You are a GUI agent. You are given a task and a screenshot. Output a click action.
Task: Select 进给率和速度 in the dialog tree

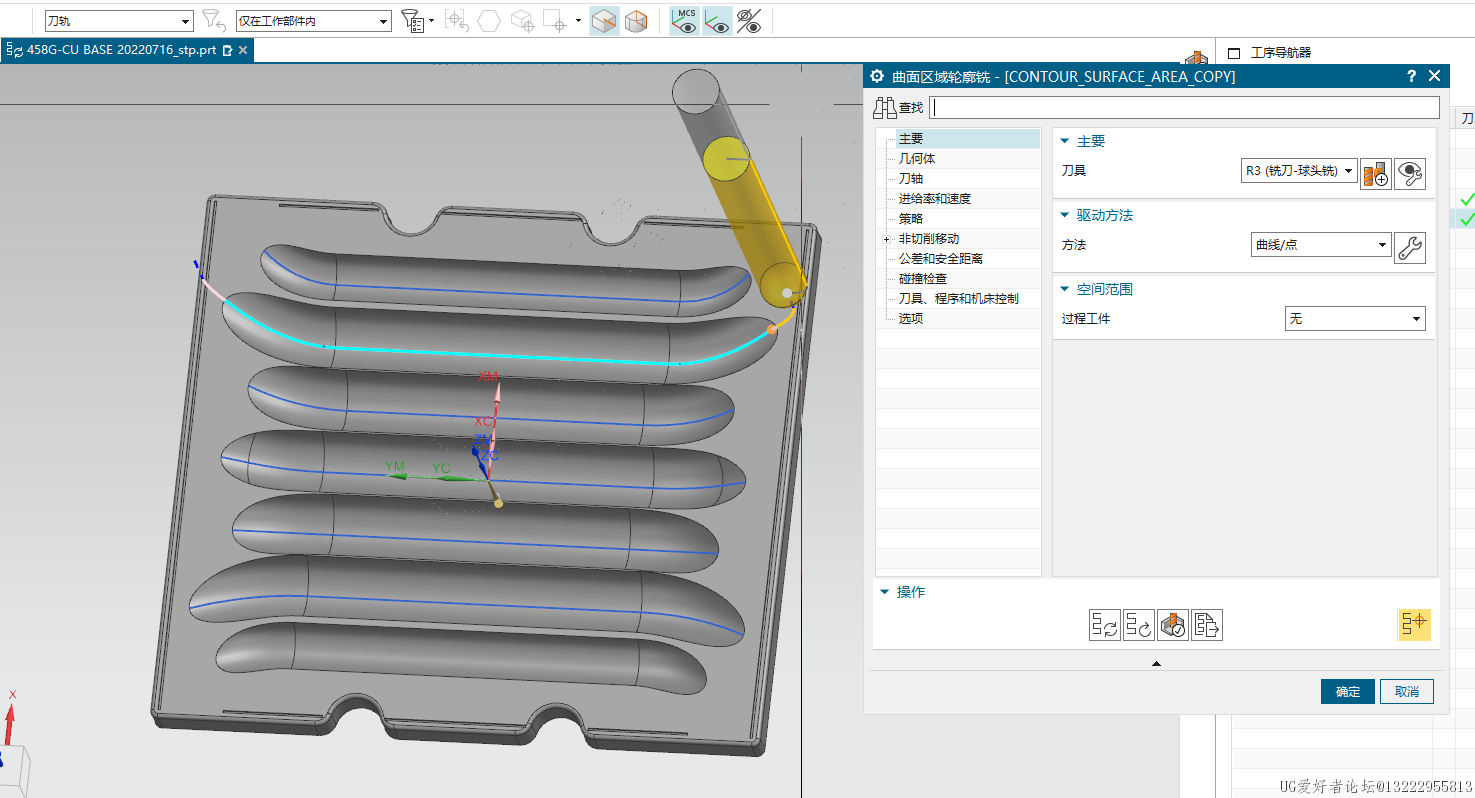(934, 199)
